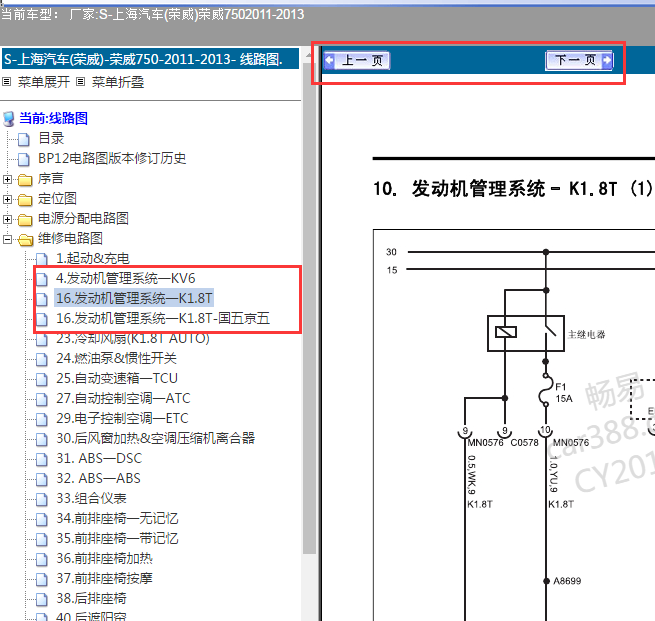Open 33.组合仪表 diagram

pos(91,499)
